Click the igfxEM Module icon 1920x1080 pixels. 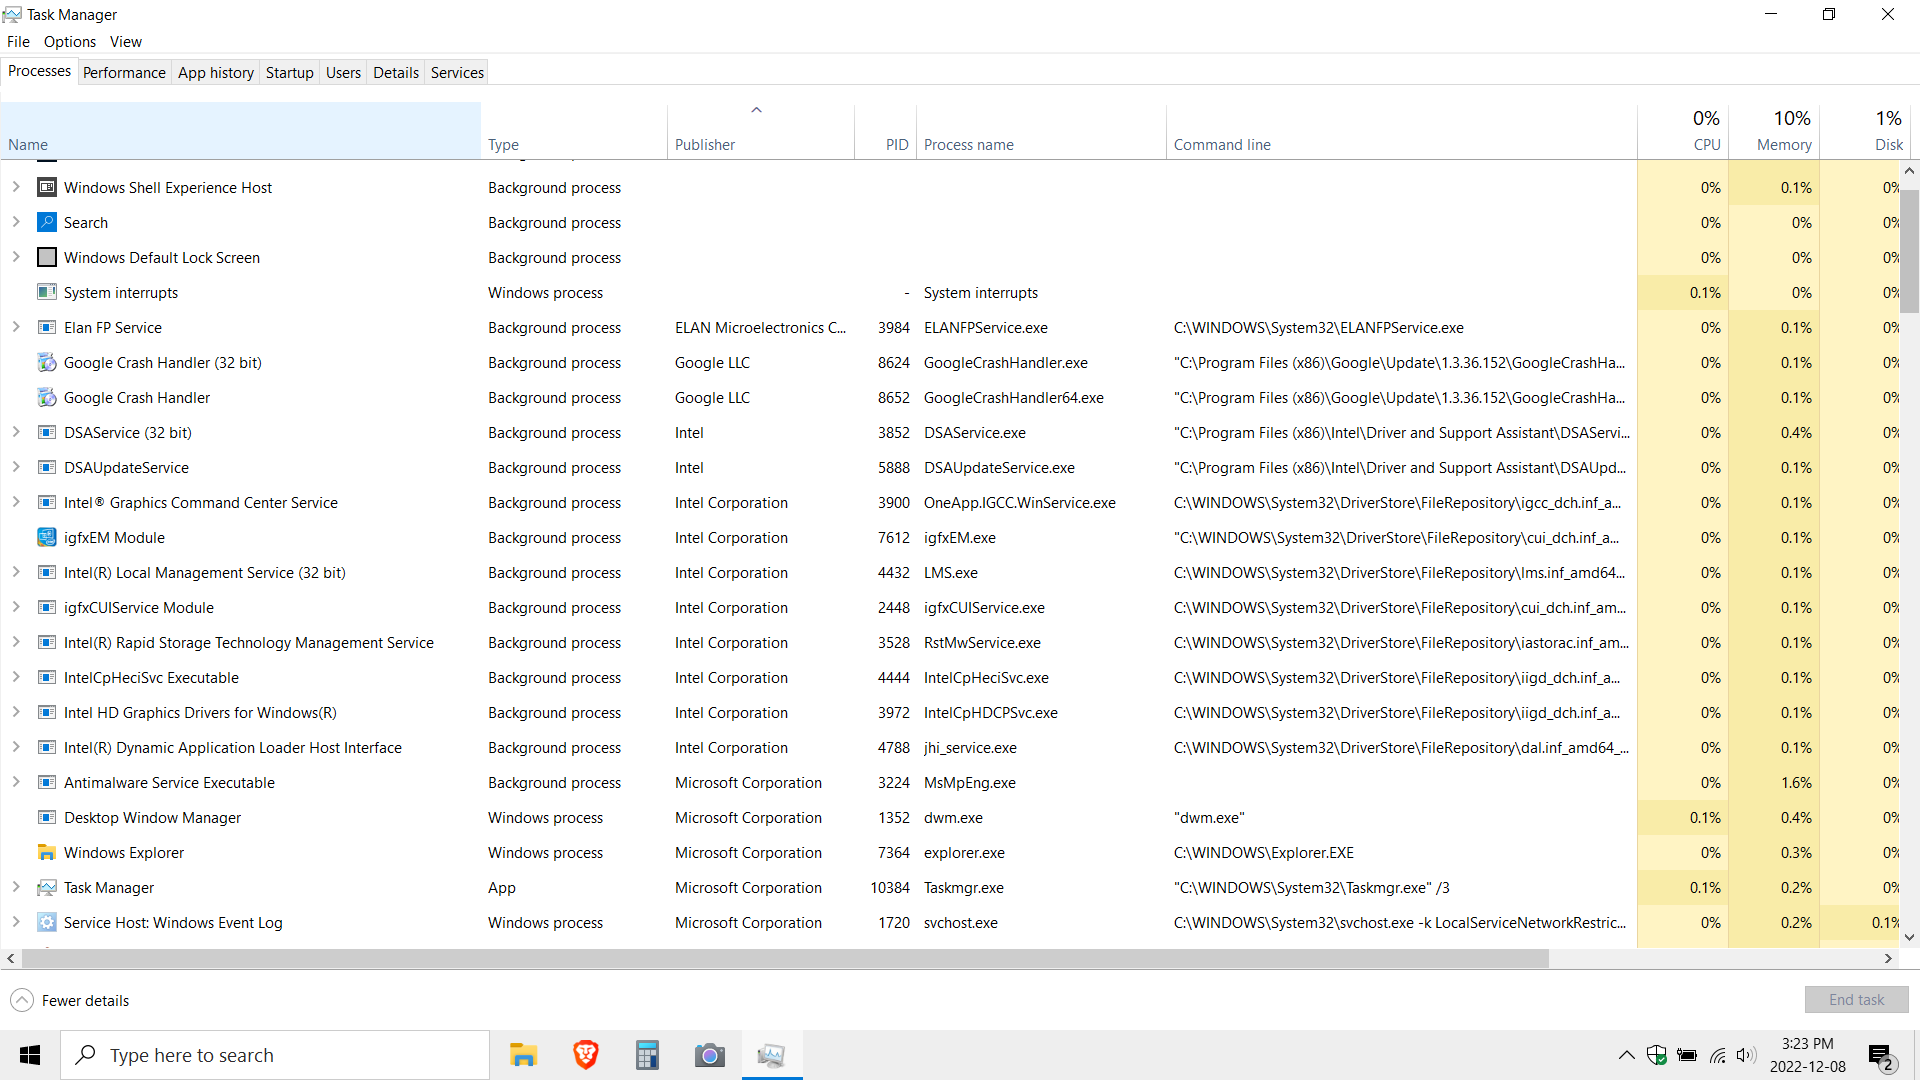[x=46, y=537]
